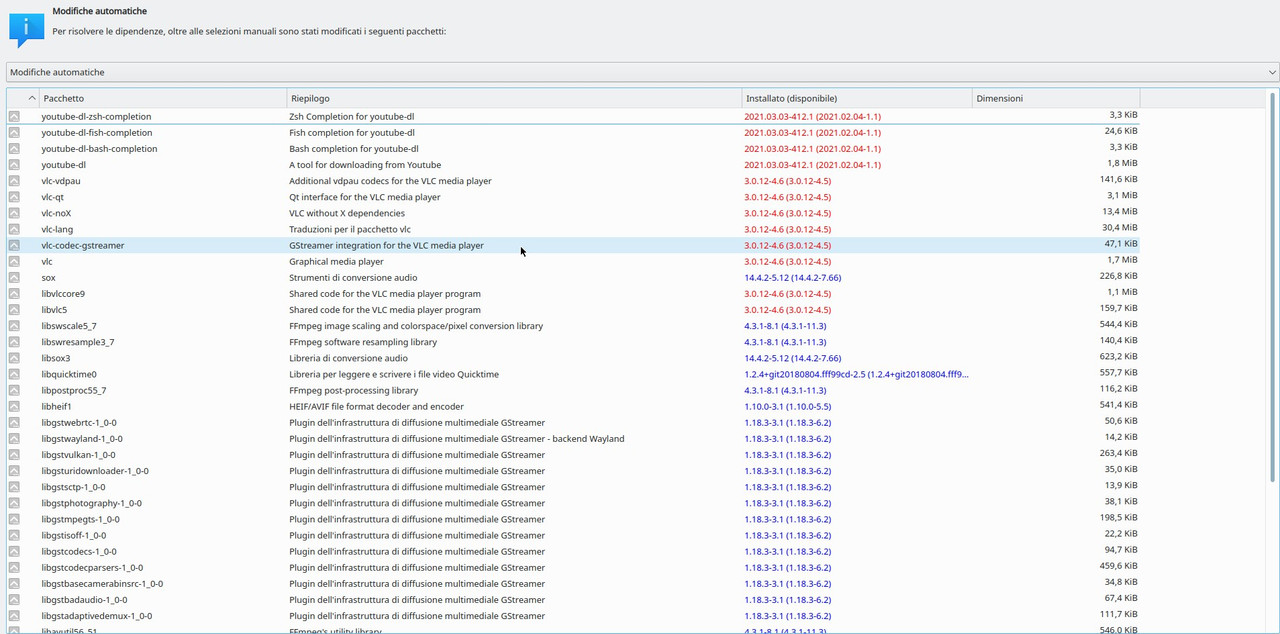Click status icon of youtube-dl-zsh-completion row
Screen dimensions: 1280x634
[14, 117]
